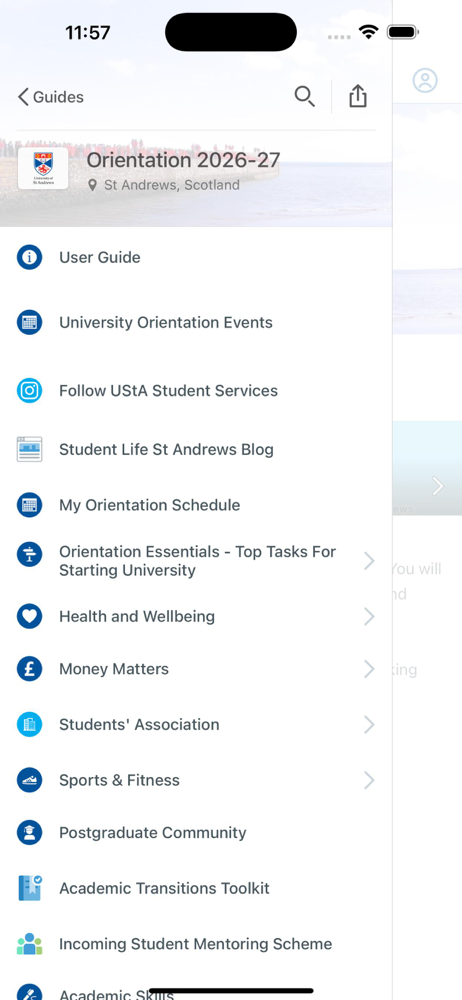This screenshot has width=462, height=1000.
Task: Tap the University of St Andrews crest thumbnail
Action: pyautogui.click(x=43, y=168)
